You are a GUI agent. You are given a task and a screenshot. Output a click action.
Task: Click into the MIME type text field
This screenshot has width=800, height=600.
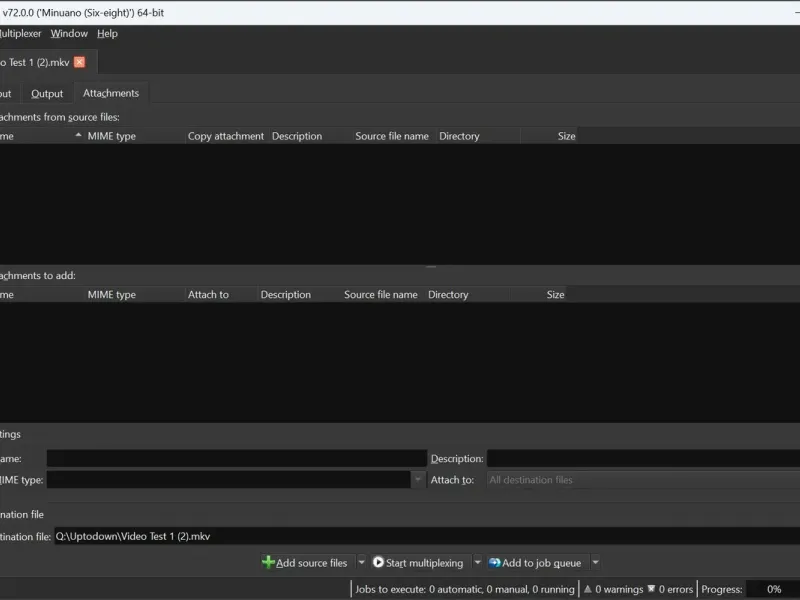(229, 480)
